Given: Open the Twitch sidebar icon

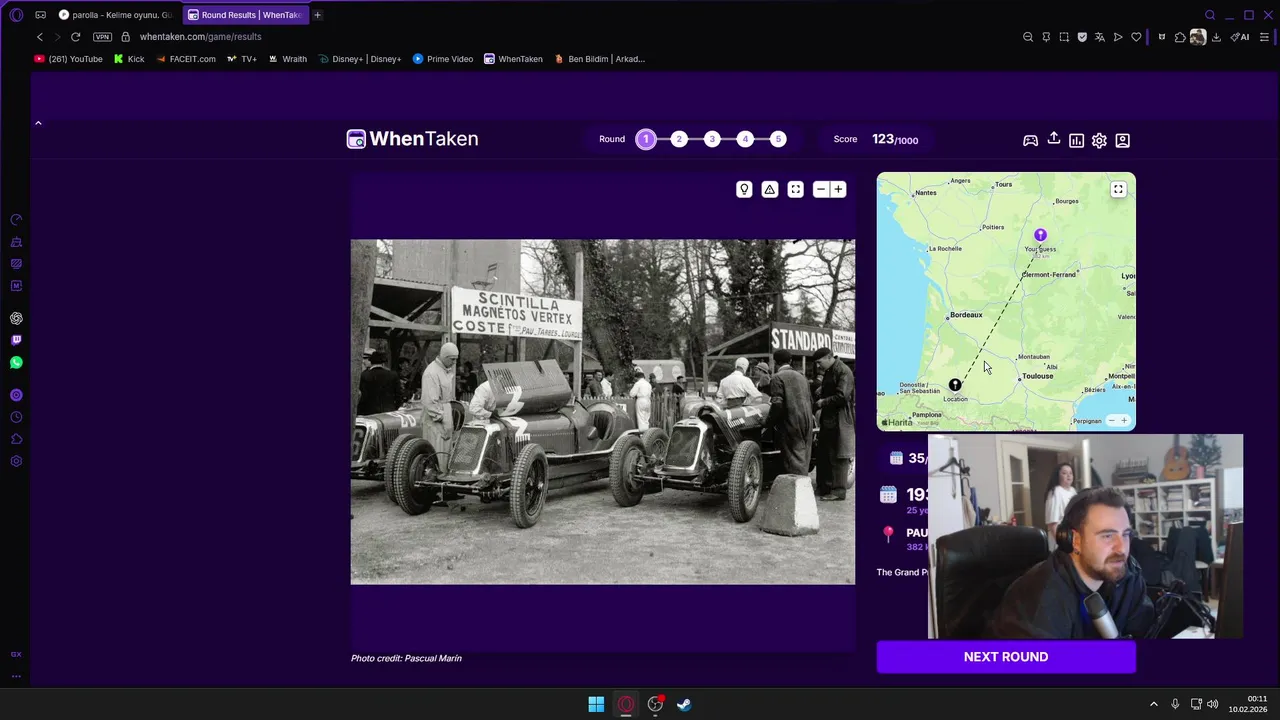Looking at the screenshot, I should point(16,341).
